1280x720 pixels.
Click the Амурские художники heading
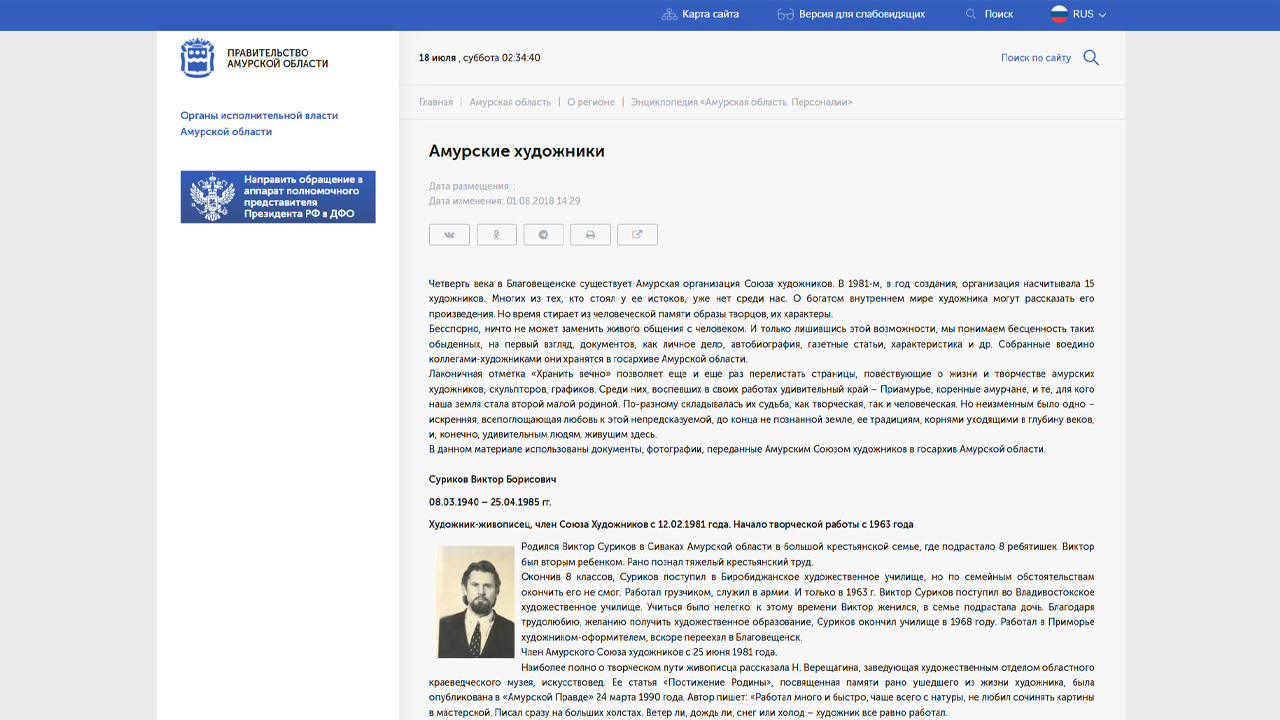517,151
